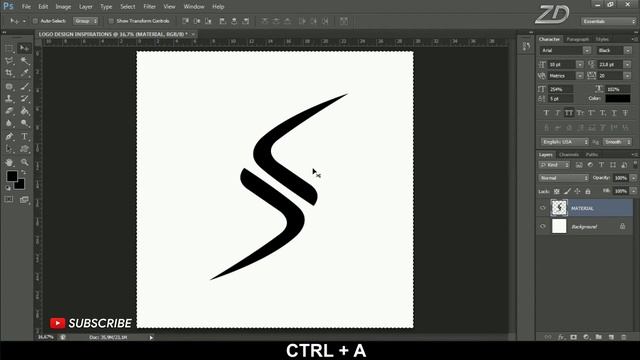Close the LOGO DESIGN INSPIRATIONS document tab
Viewport: 640px width, 360px height.
click(x=193, y=34)
